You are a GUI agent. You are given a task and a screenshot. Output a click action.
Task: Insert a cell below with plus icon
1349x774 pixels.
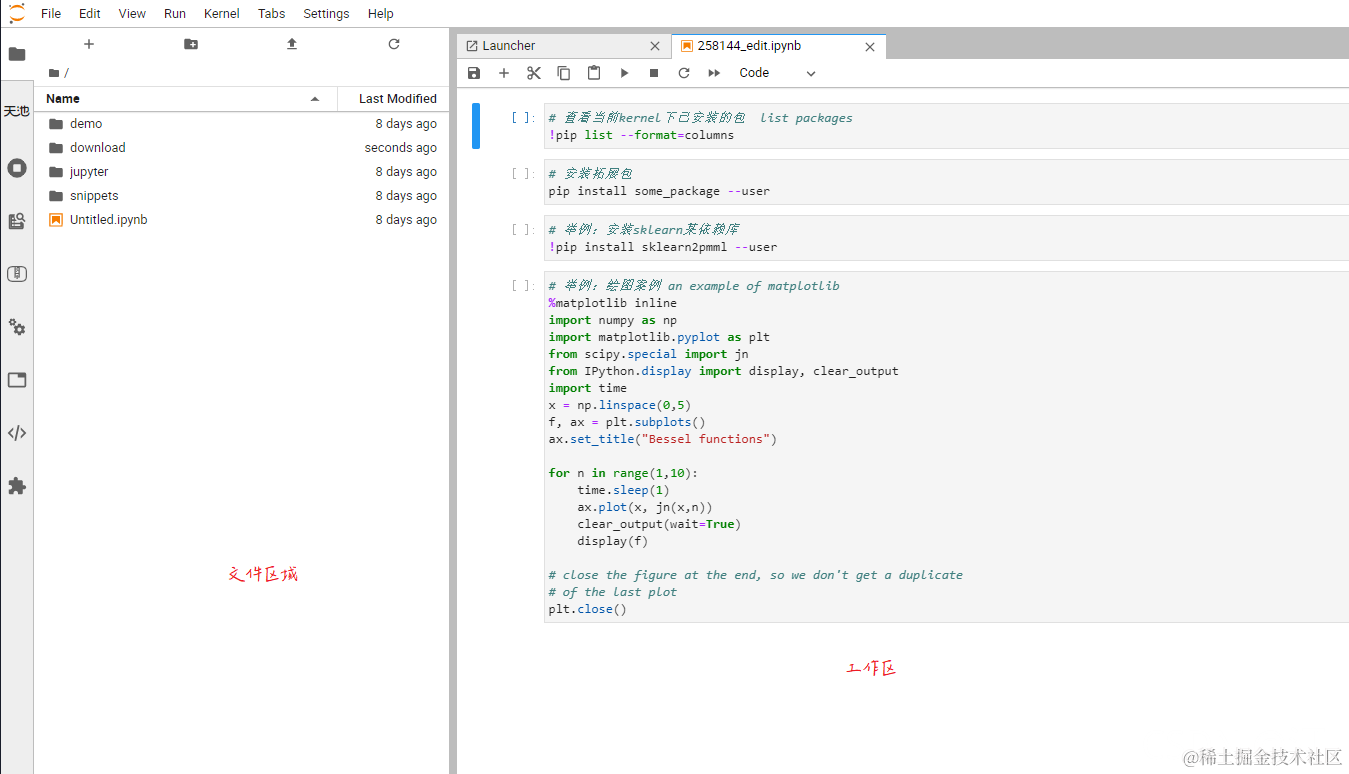504,73
